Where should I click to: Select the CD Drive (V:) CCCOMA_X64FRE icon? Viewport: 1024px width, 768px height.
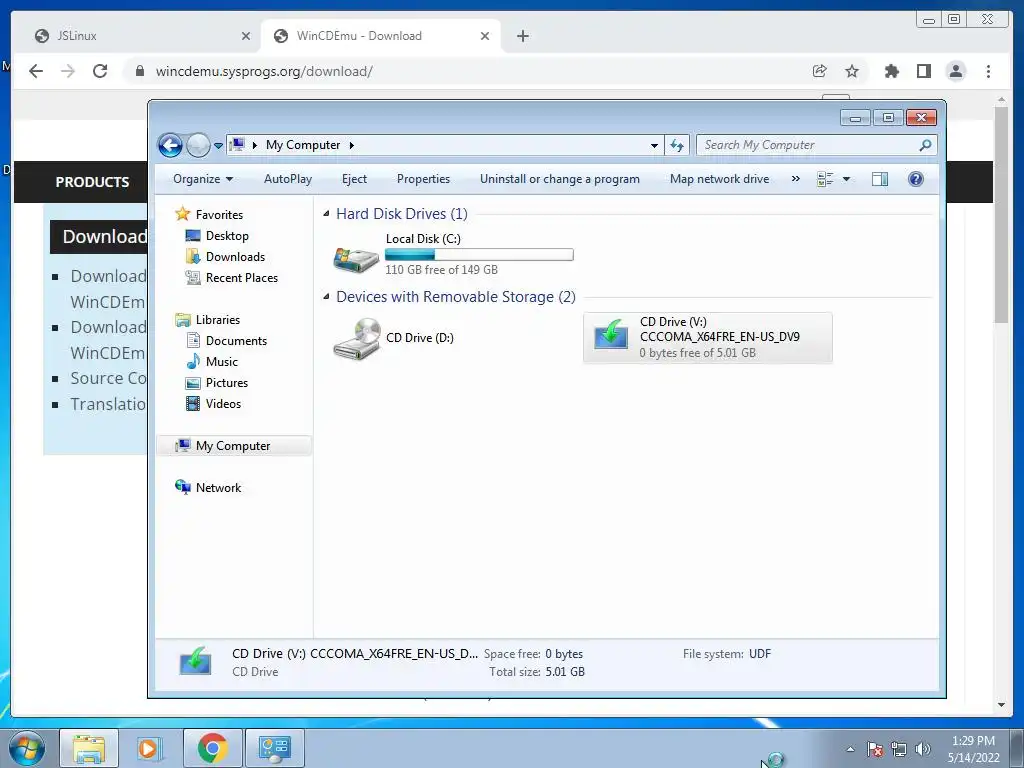click(611, 336)
